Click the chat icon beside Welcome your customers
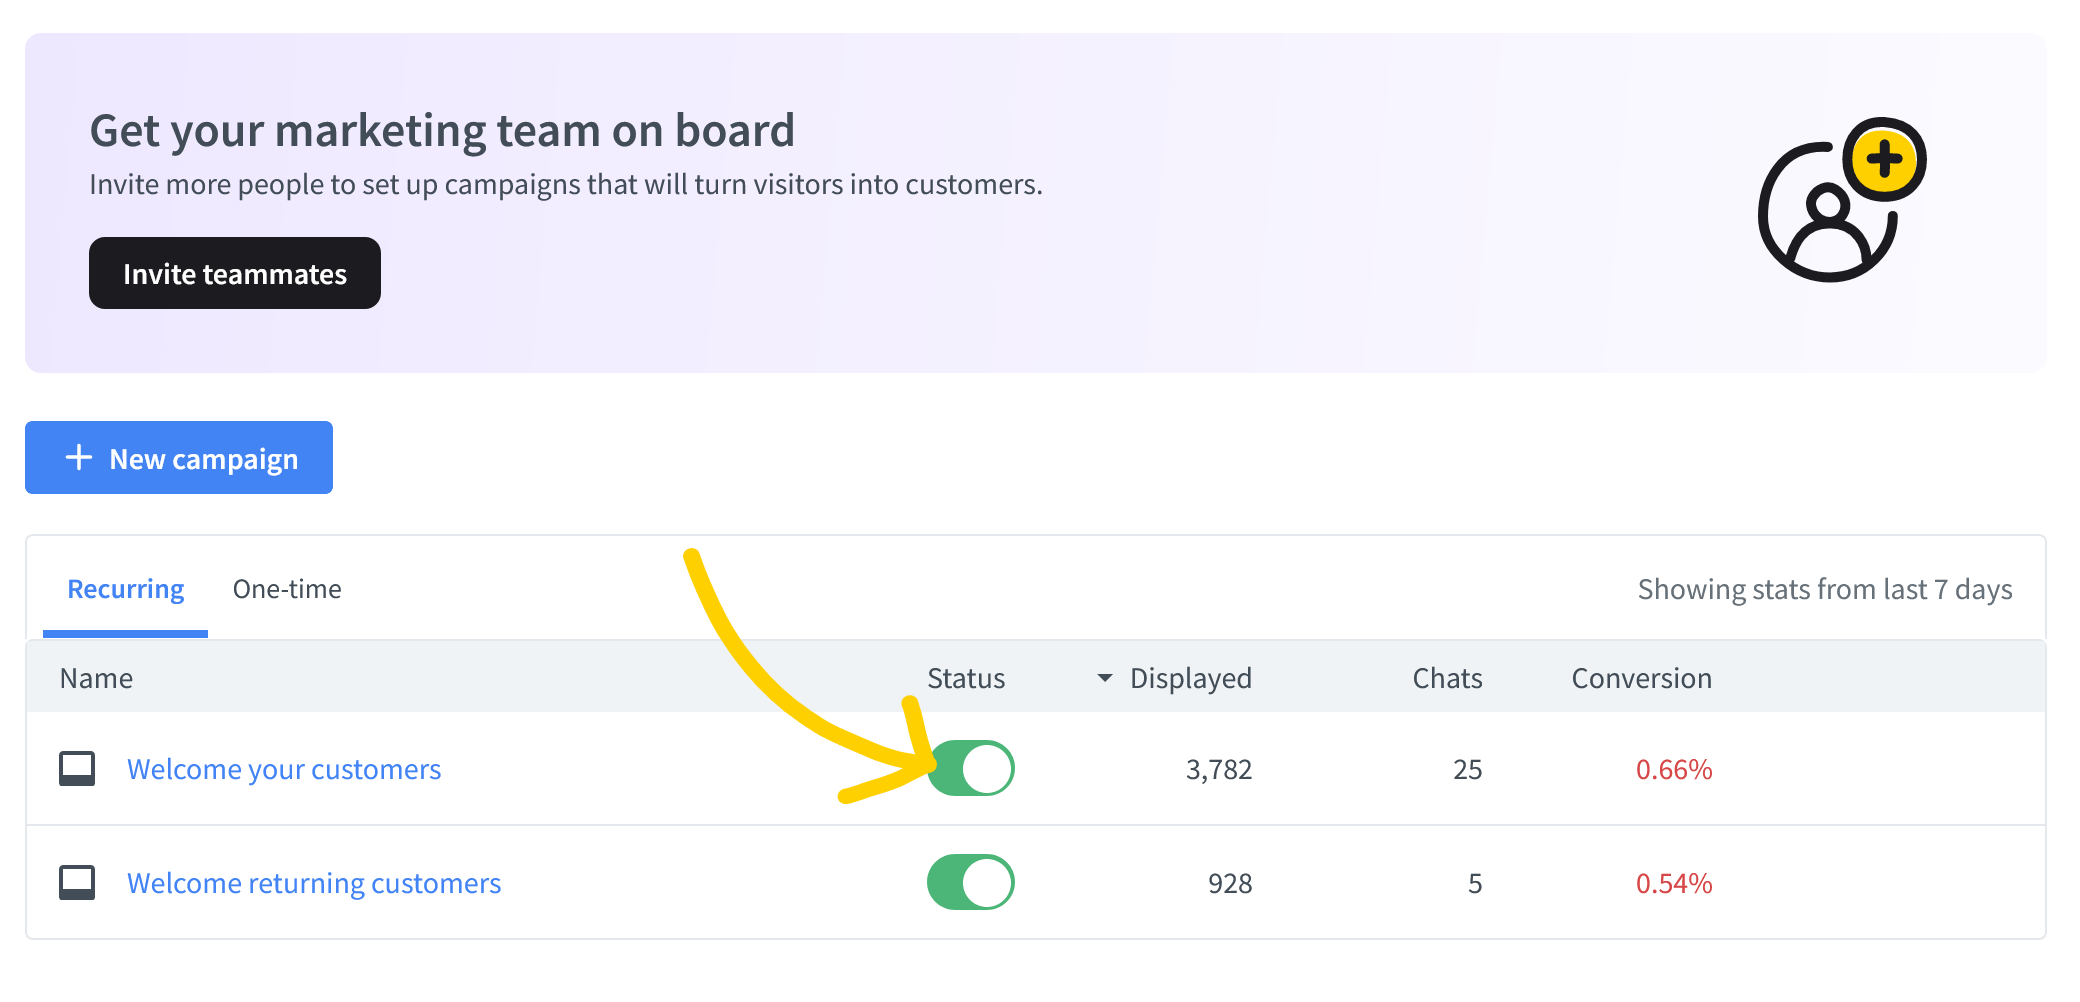The height and width of the screenshot is (1002, 2080). pos(77,769)
